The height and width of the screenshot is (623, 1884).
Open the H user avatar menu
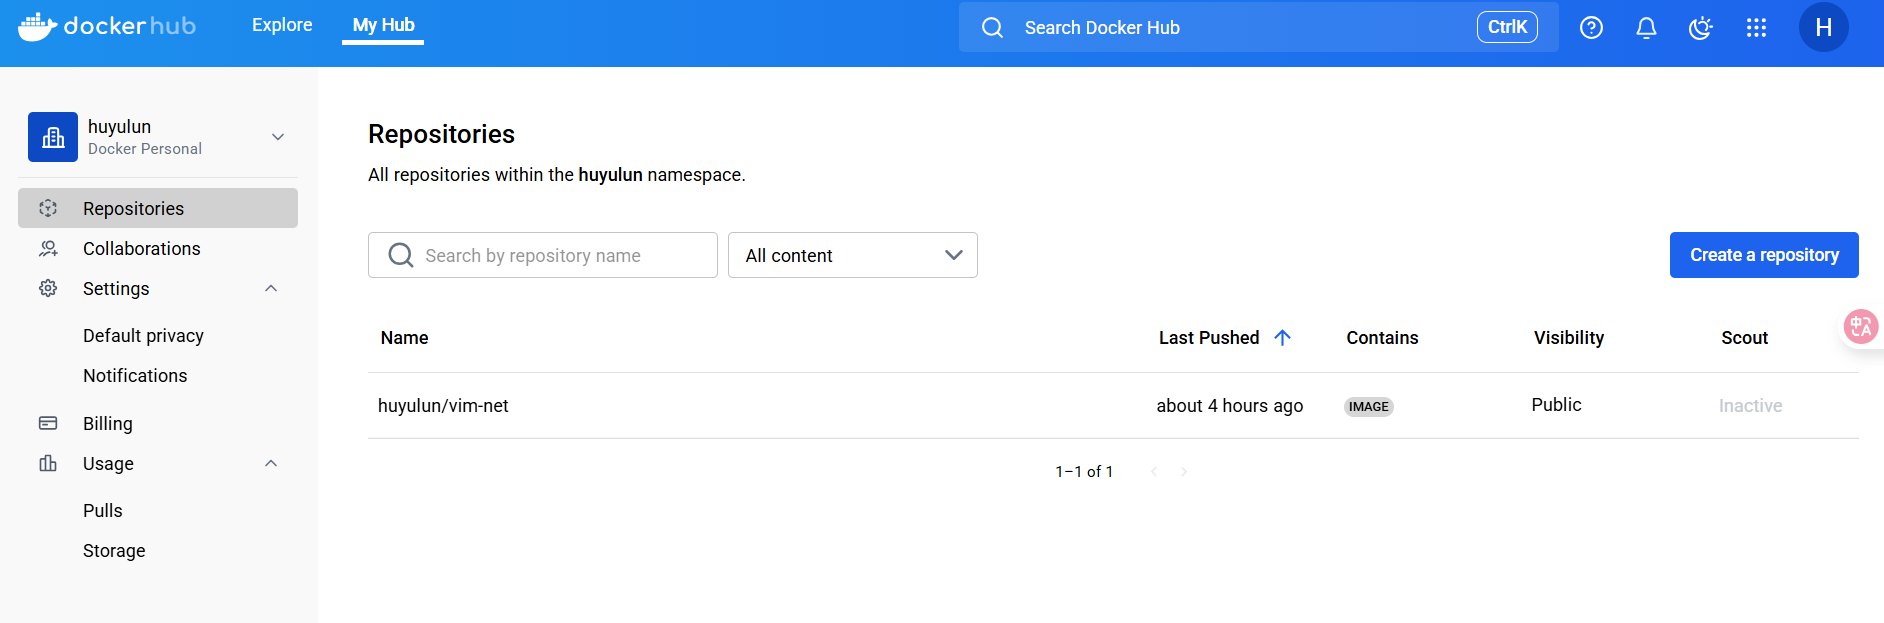[x=1824, y=27]
